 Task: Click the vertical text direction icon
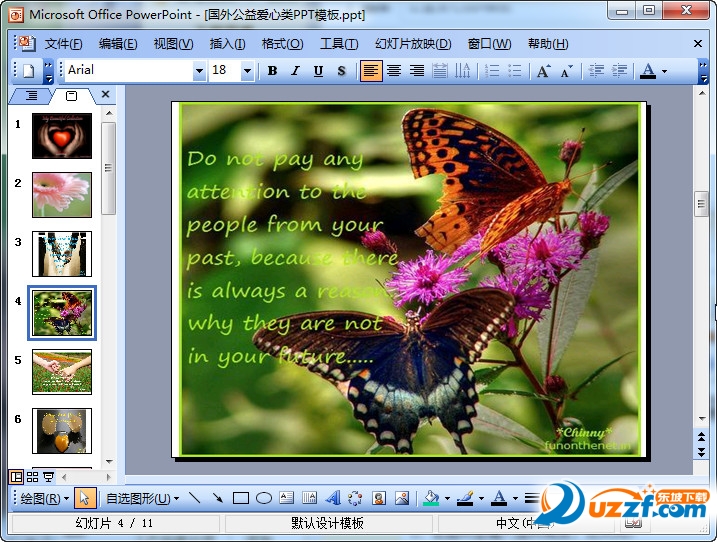point(463,71)
